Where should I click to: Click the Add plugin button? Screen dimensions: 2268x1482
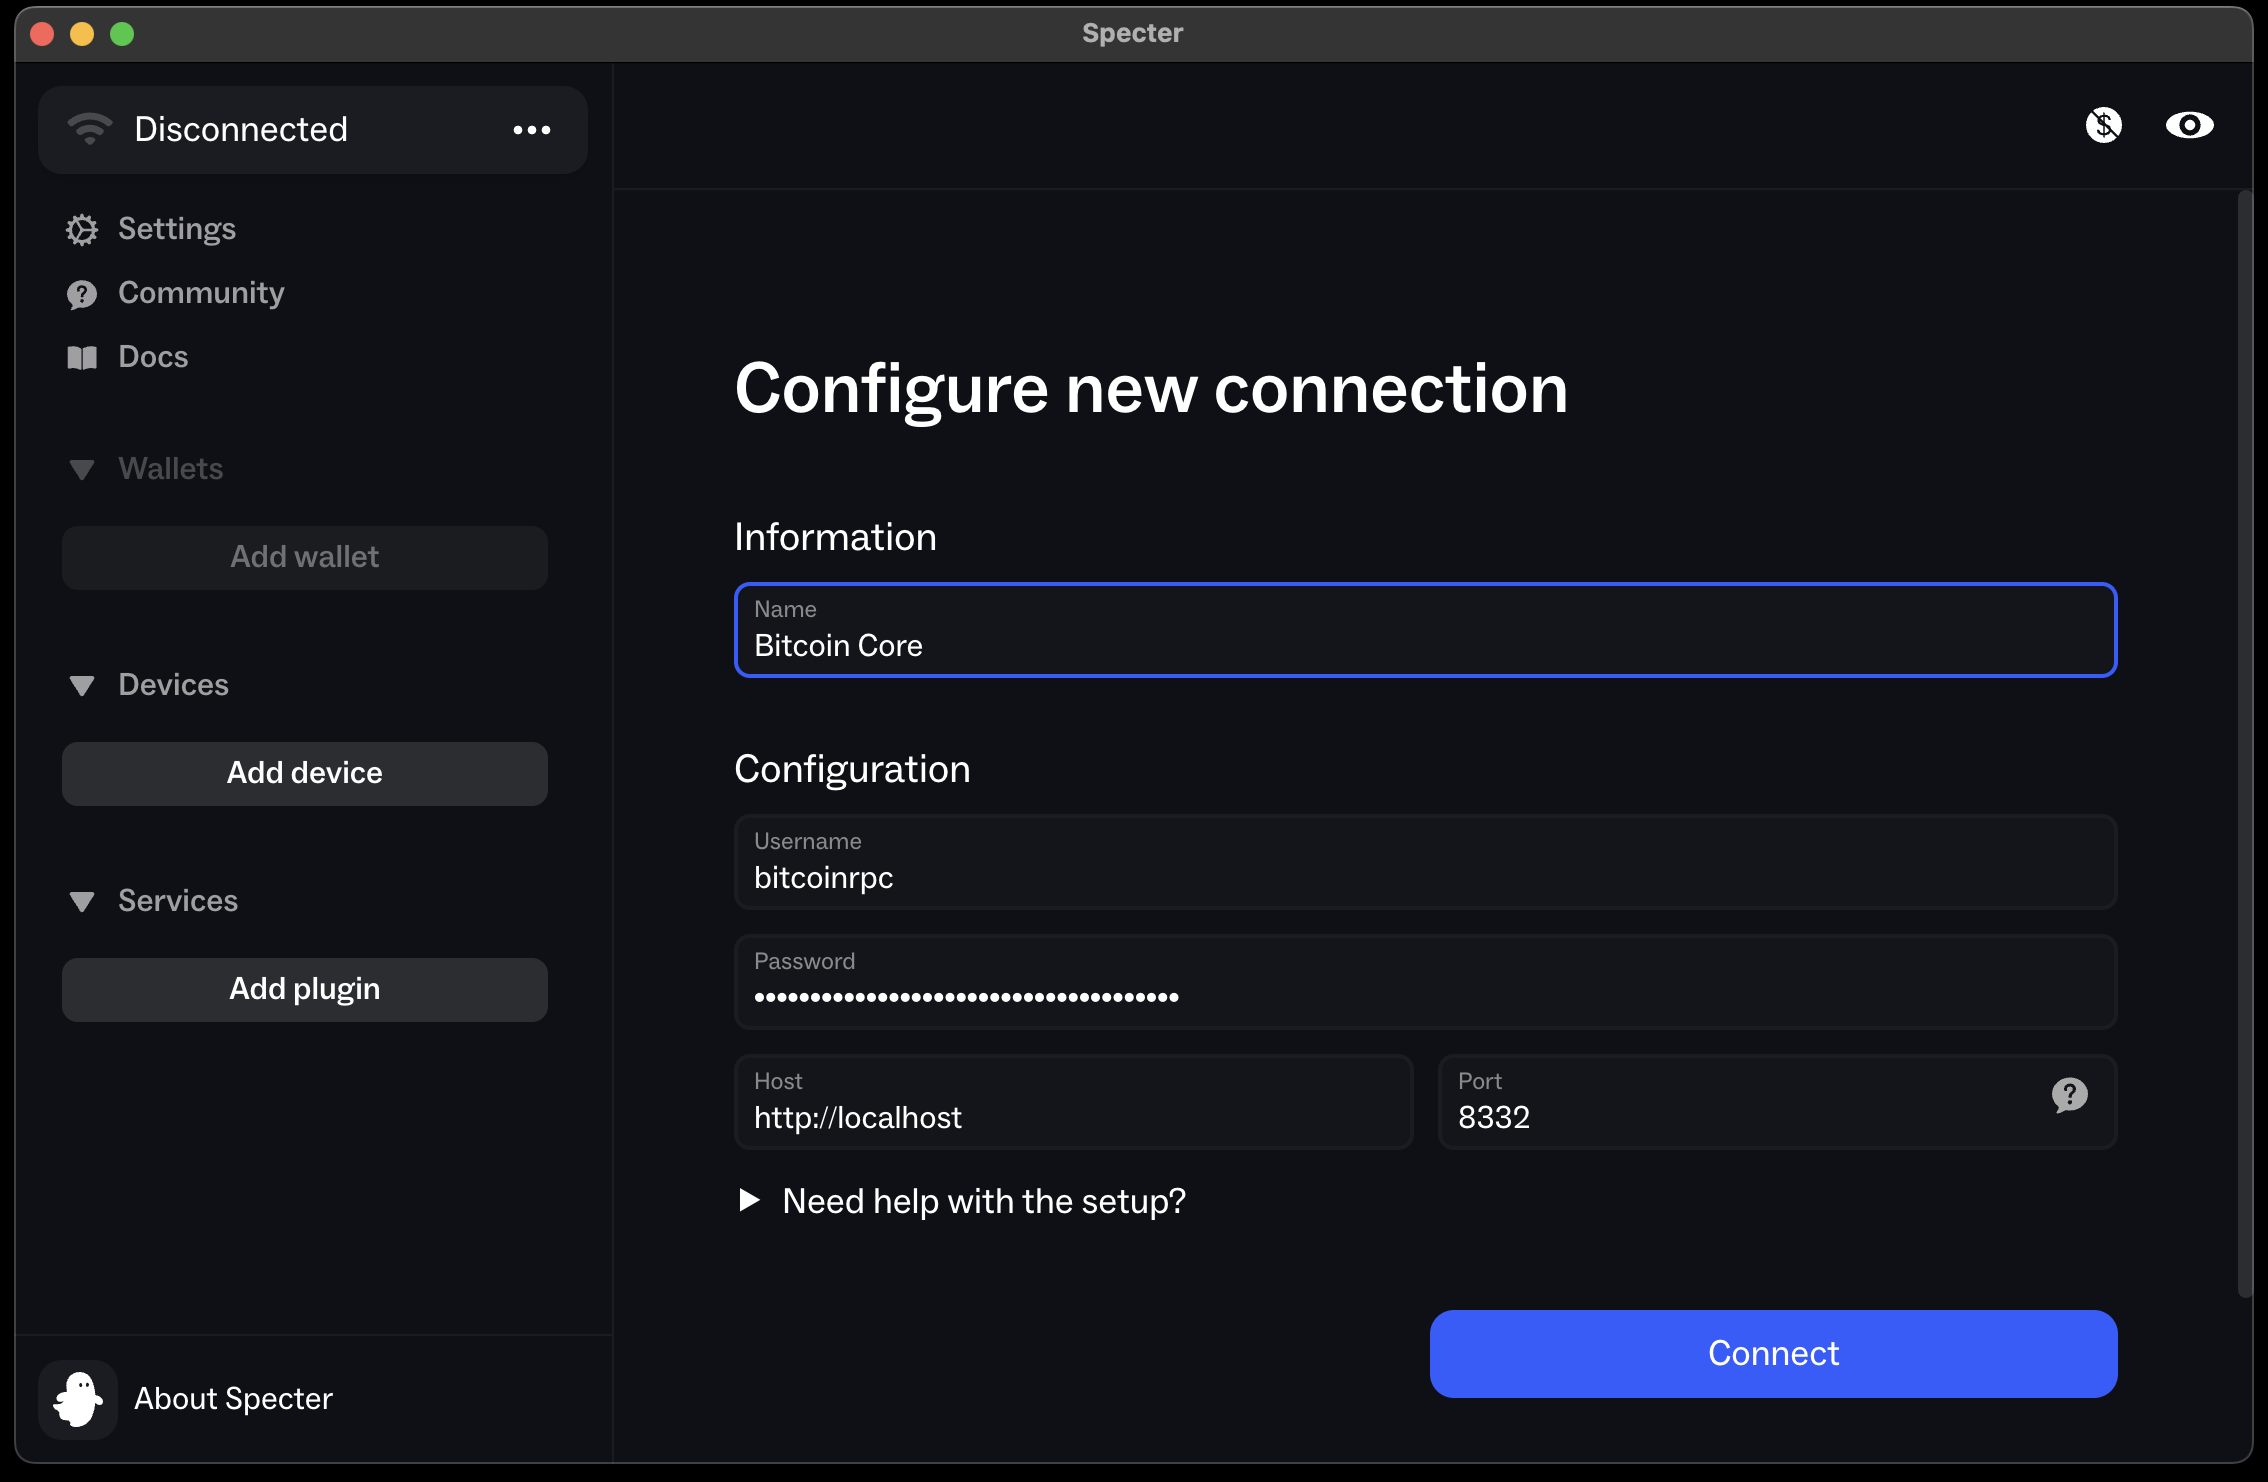pyautogui.click(x=304, y=989)
